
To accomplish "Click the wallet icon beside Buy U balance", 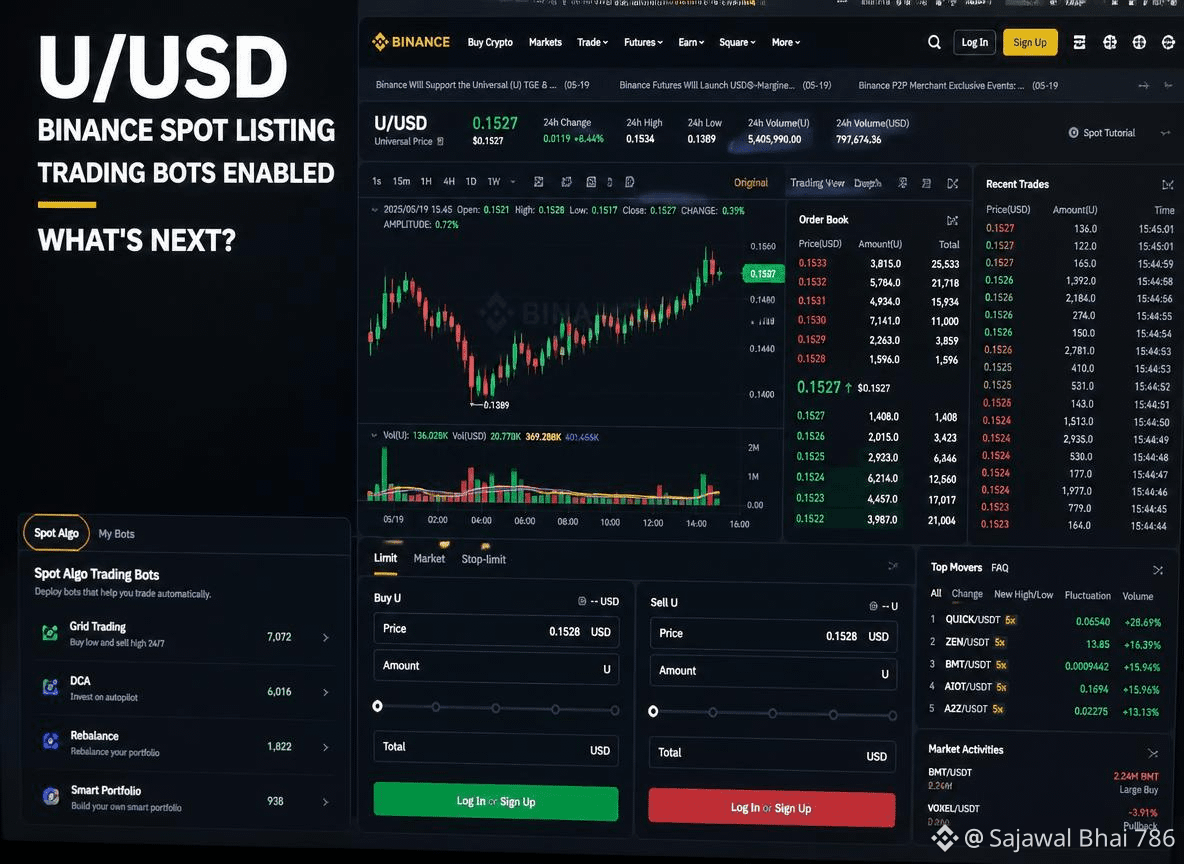I will (x=581, y=601).
